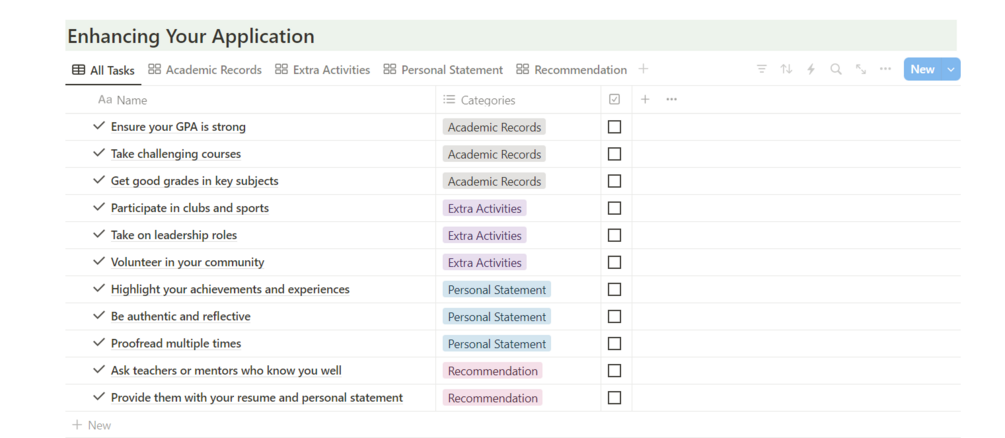
Task: Click the + New row at table bottom
Action: pos(92,425)
